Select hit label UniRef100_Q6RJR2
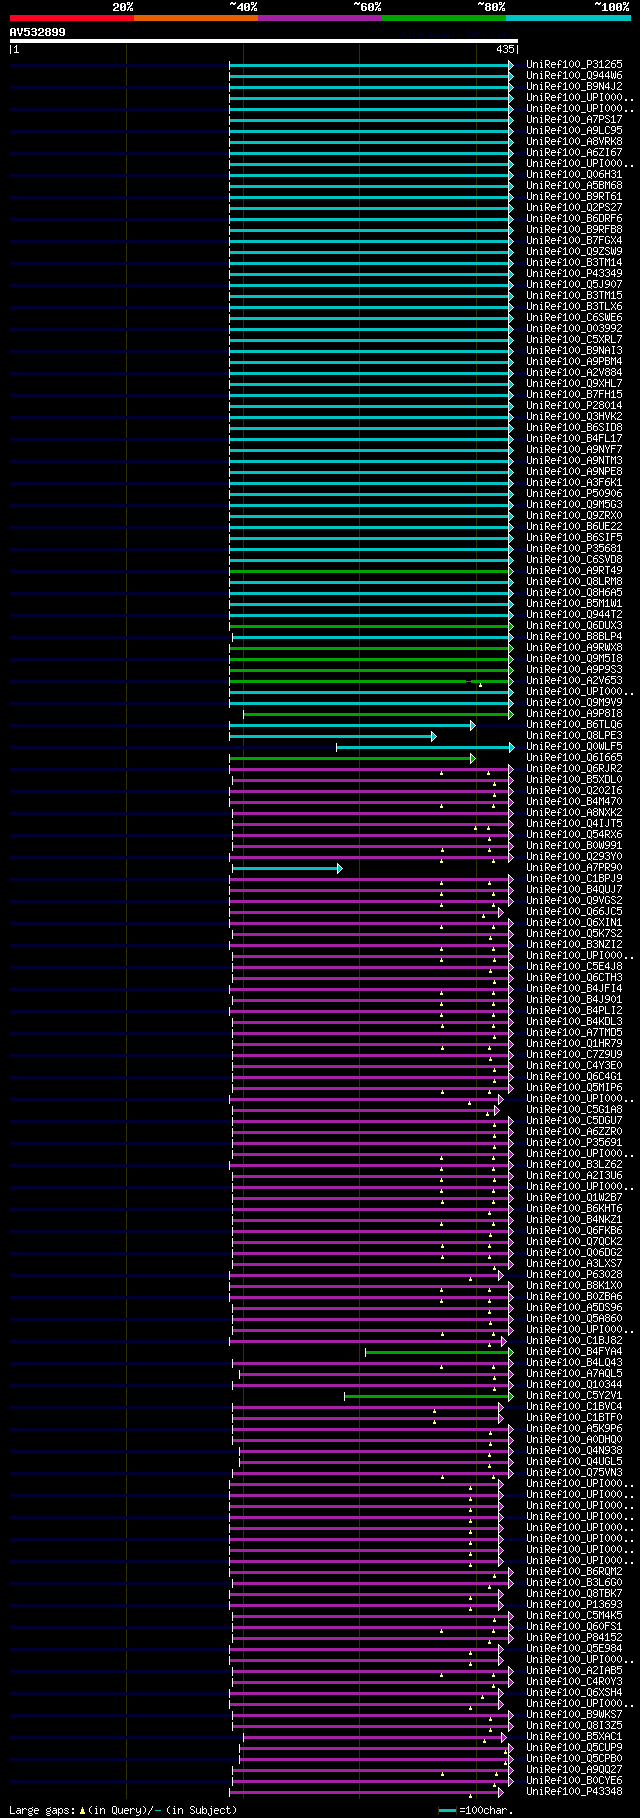The image size is (640, 1818). [x=574, y=769]
